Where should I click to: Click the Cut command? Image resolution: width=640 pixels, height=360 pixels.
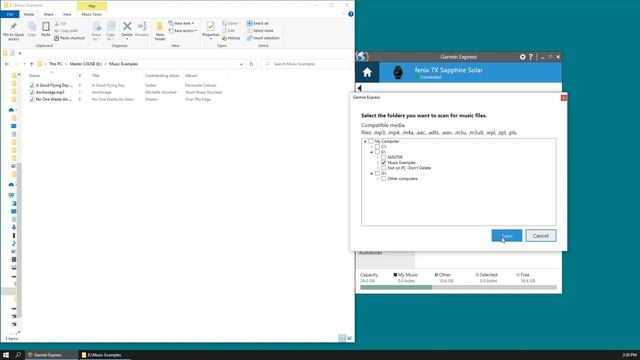[x=60, y=24]
